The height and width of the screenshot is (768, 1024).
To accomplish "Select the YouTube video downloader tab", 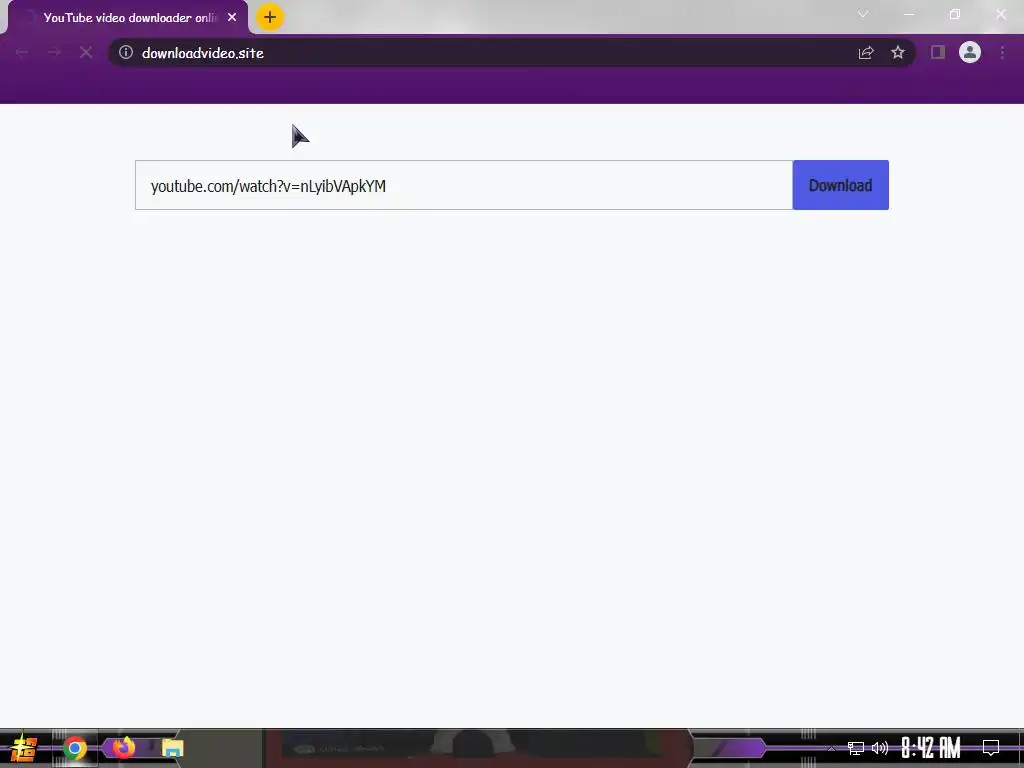I will [x=128, y=18].
